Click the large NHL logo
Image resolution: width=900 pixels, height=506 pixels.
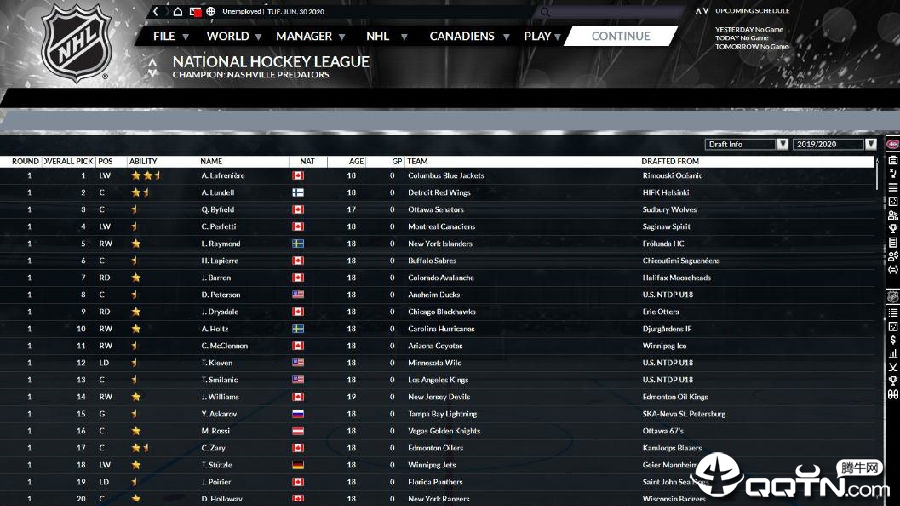(76, 43)
